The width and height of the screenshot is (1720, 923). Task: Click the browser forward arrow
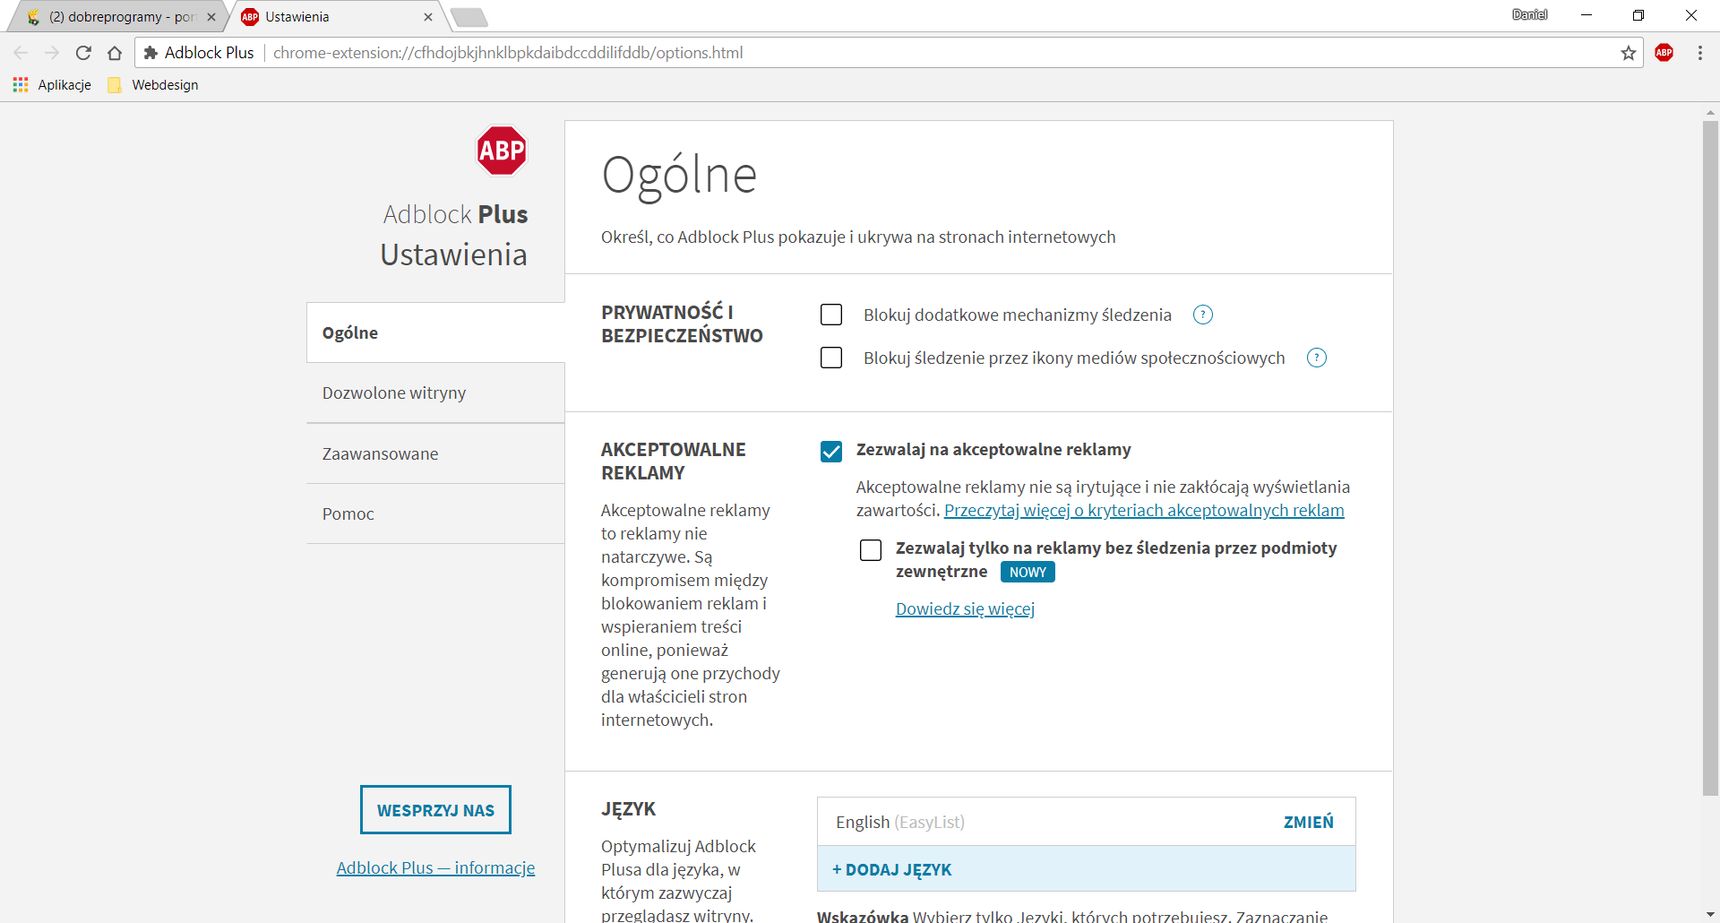pos(52,53)
